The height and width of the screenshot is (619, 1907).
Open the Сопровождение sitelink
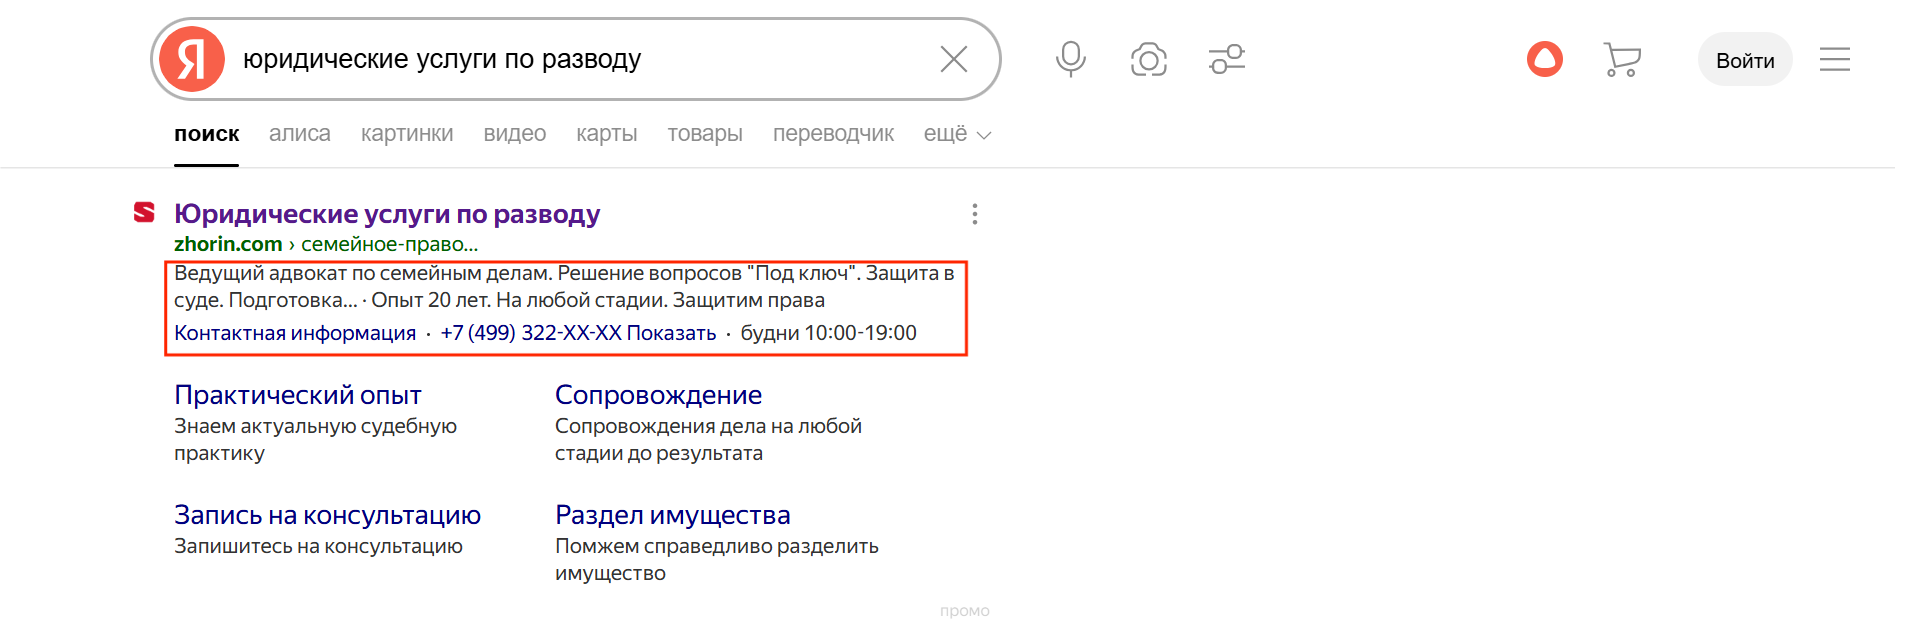point(658,395)
